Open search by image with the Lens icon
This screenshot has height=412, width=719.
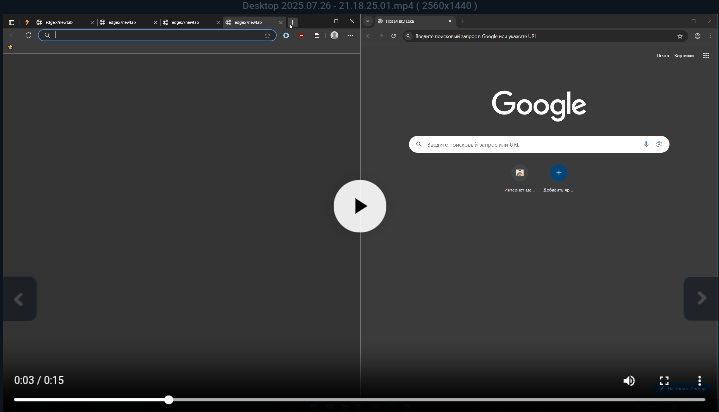tap(659, 144)
